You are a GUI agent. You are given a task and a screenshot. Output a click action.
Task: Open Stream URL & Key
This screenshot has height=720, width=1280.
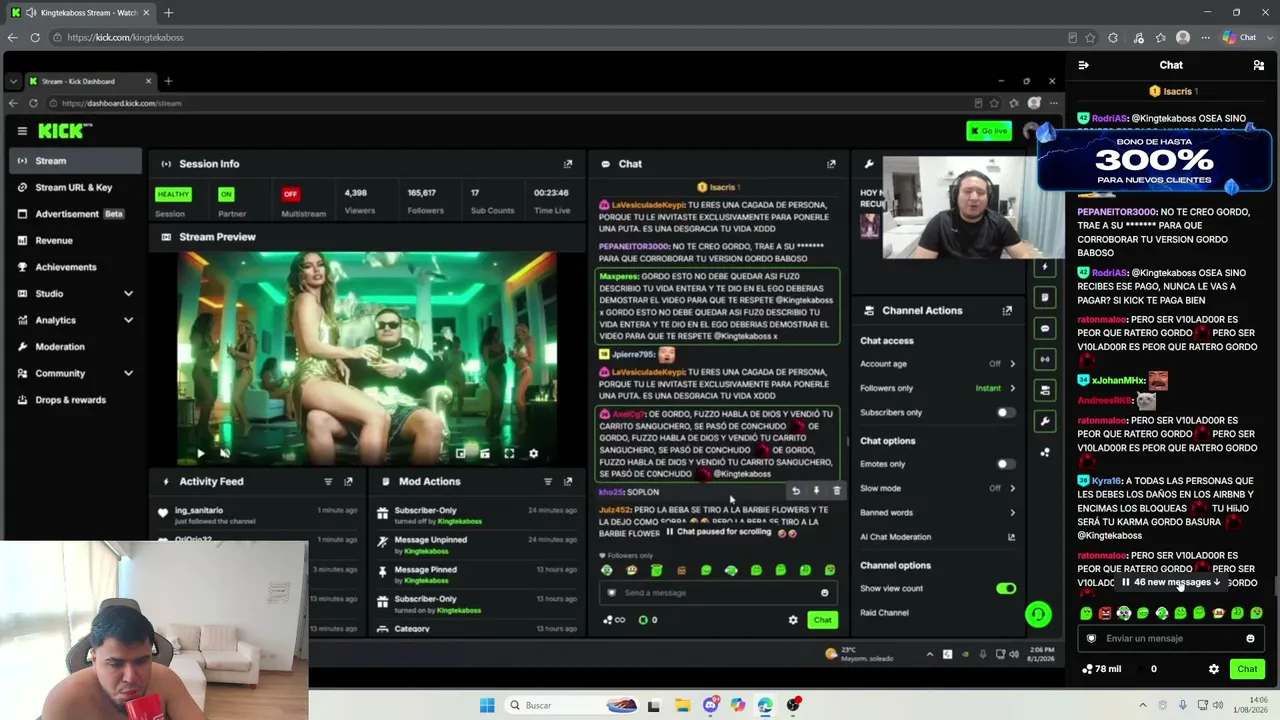coord(76,187)
